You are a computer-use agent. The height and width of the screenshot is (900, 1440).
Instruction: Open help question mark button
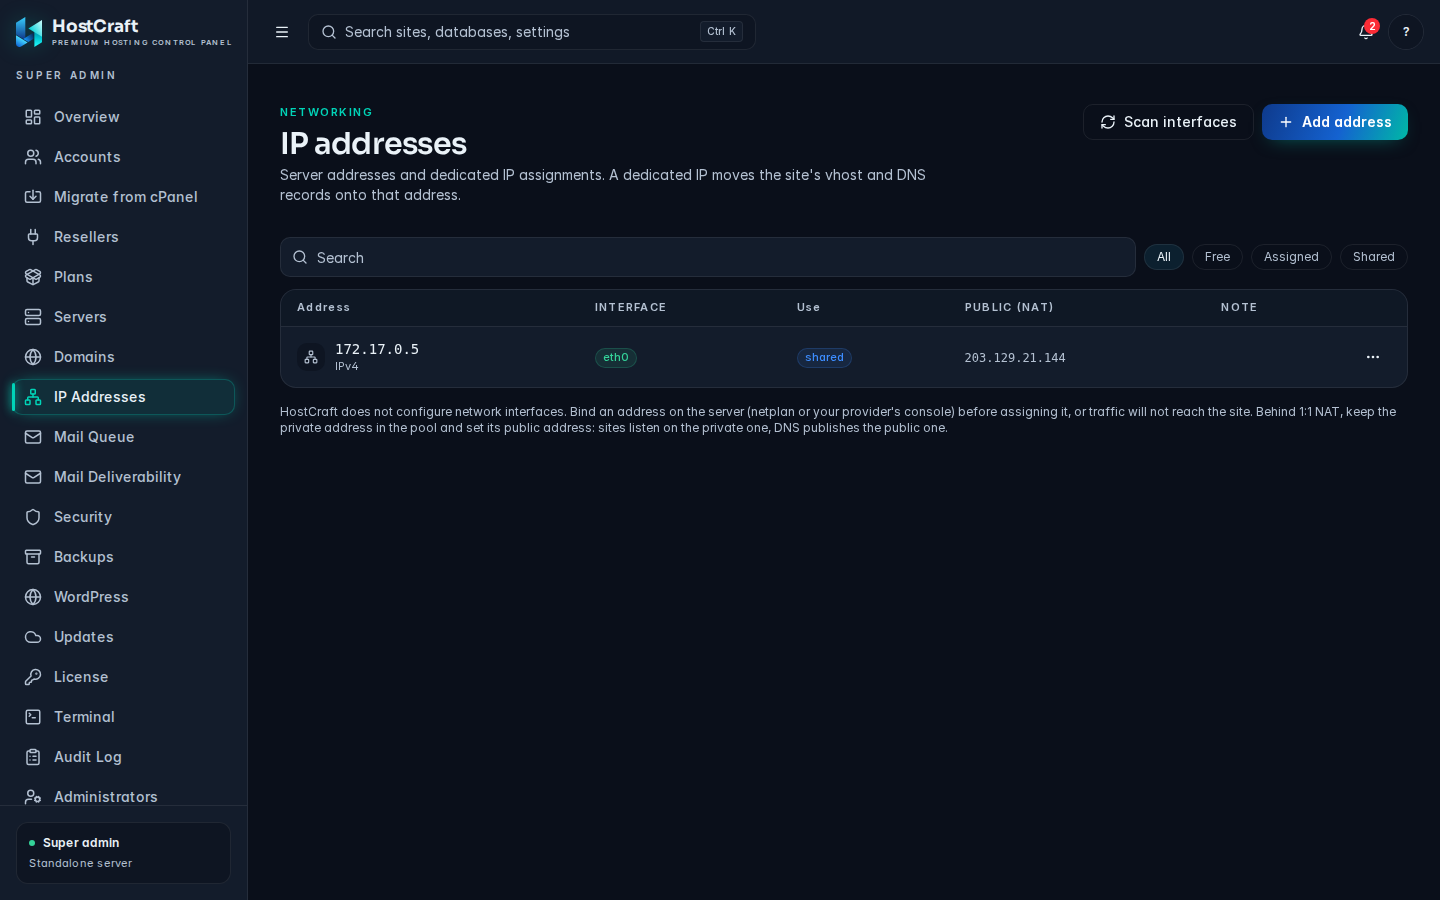1406,32
